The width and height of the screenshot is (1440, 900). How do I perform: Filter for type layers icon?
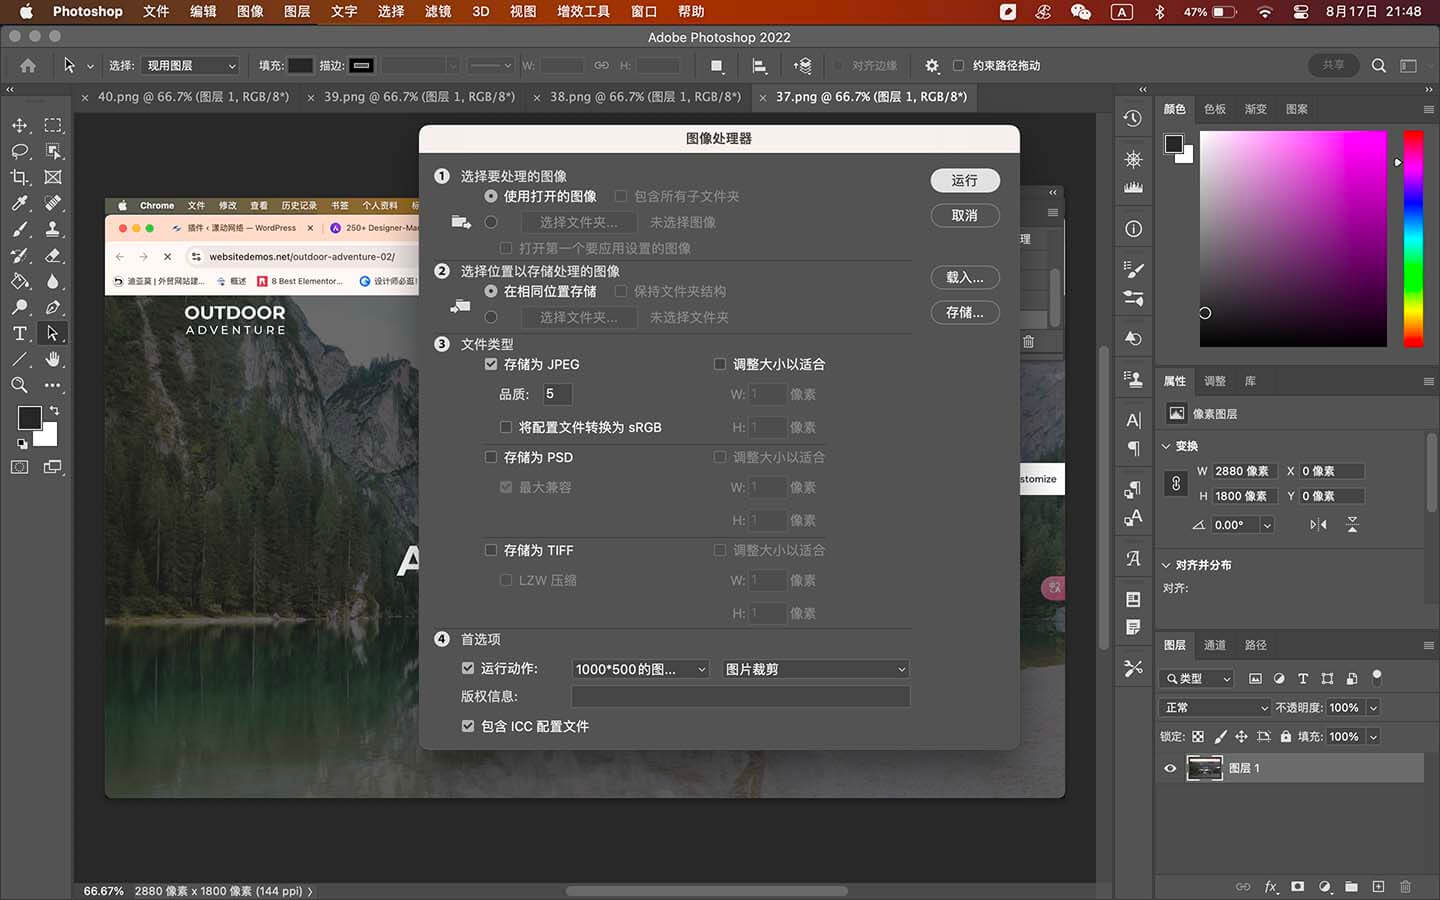pyautogui.click(x=1303, y=678)
